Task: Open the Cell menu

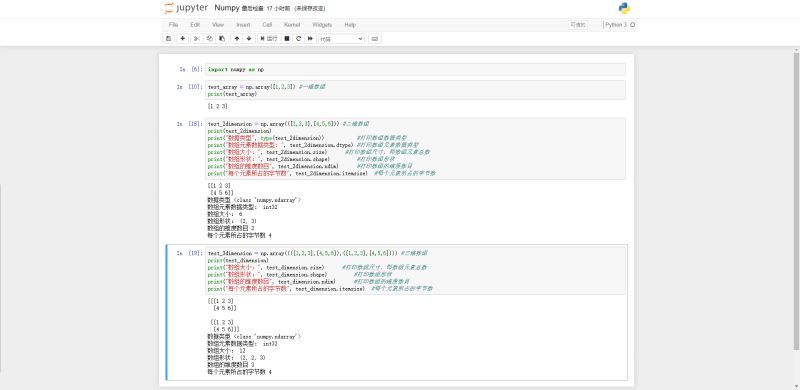Action: coord(267,25)
